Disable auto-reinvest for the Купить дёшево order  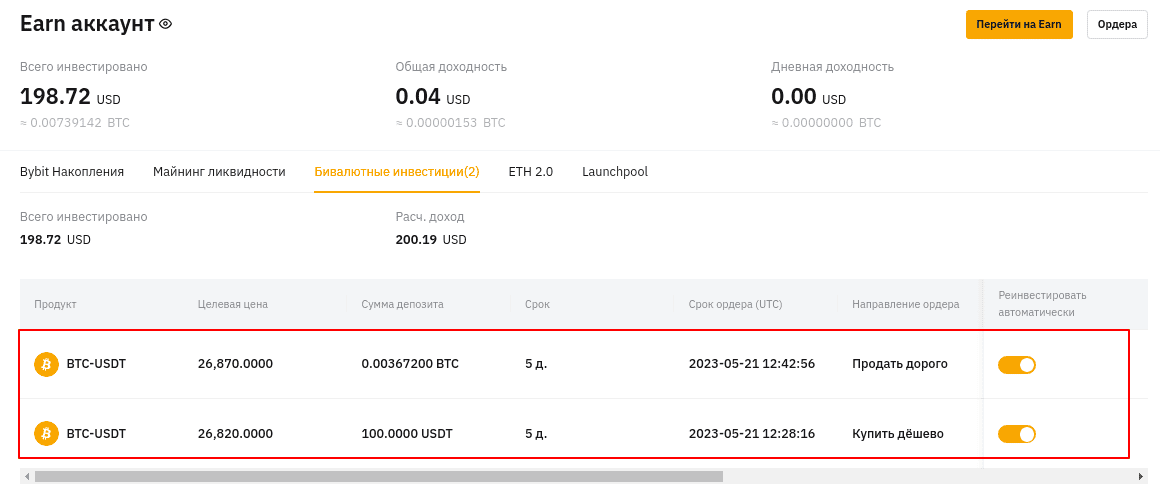pos(1016,434)
